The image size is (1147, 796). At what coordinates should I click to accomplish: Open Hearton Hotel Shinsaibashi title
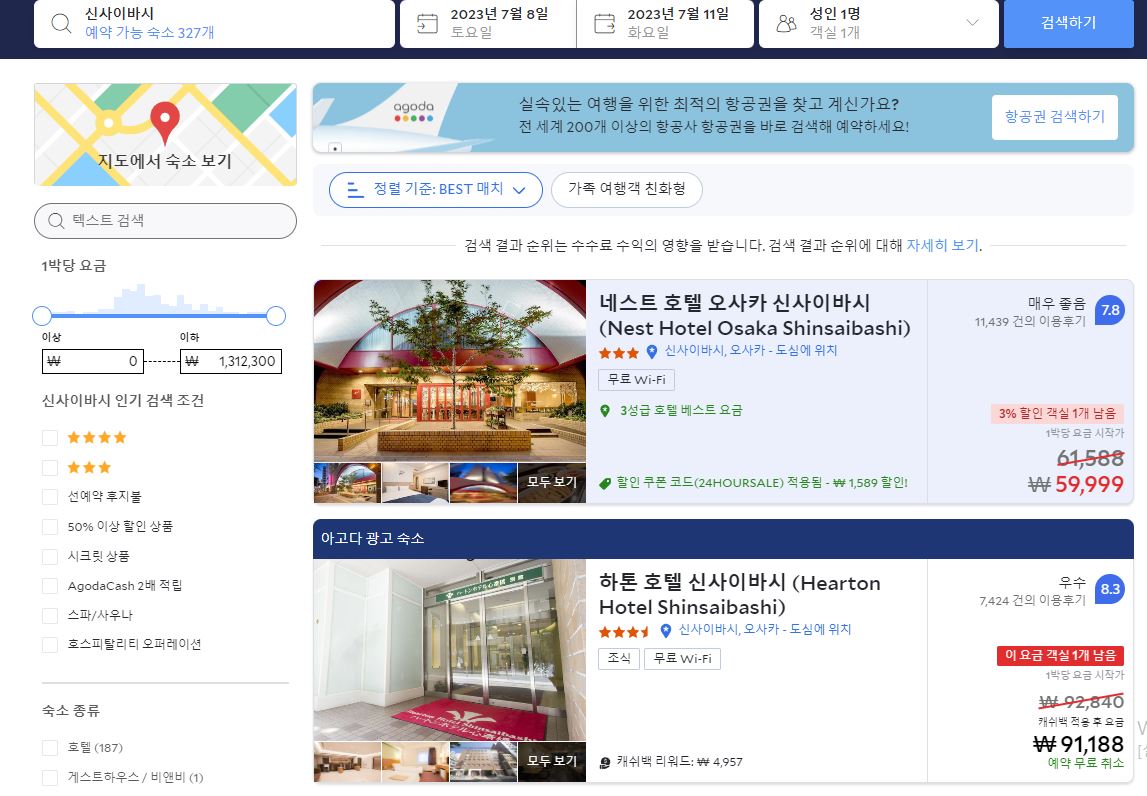click(x=740, y=595)
